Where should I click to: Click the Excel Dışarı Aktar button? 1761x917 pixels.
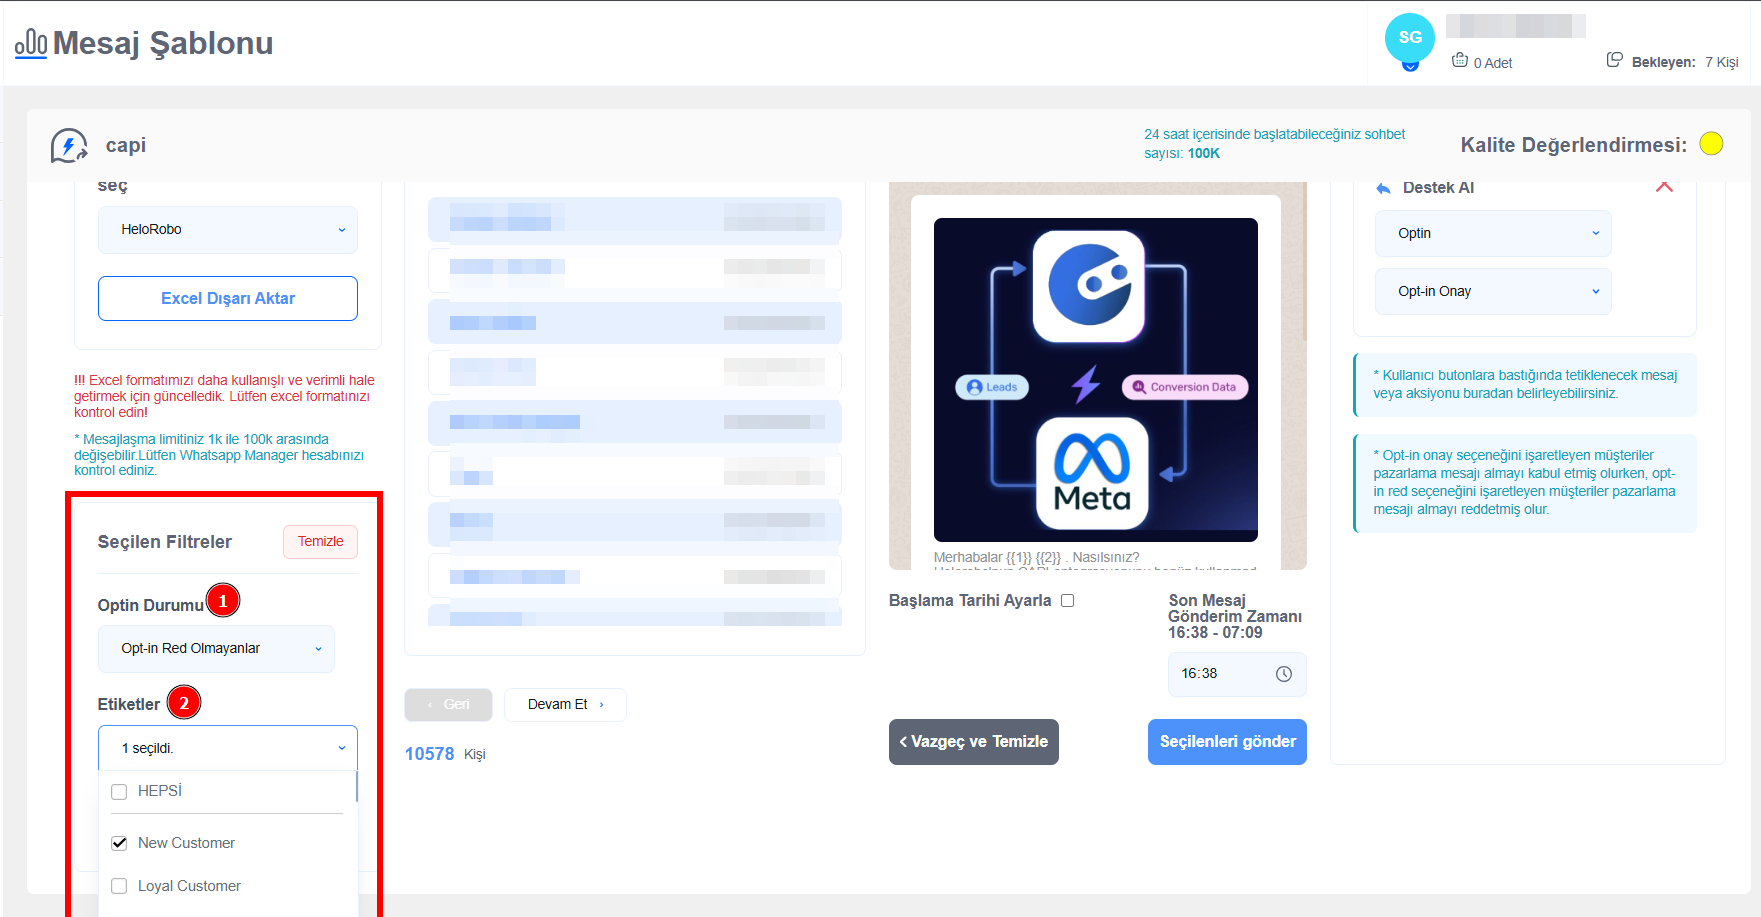[x=227, y=299]
